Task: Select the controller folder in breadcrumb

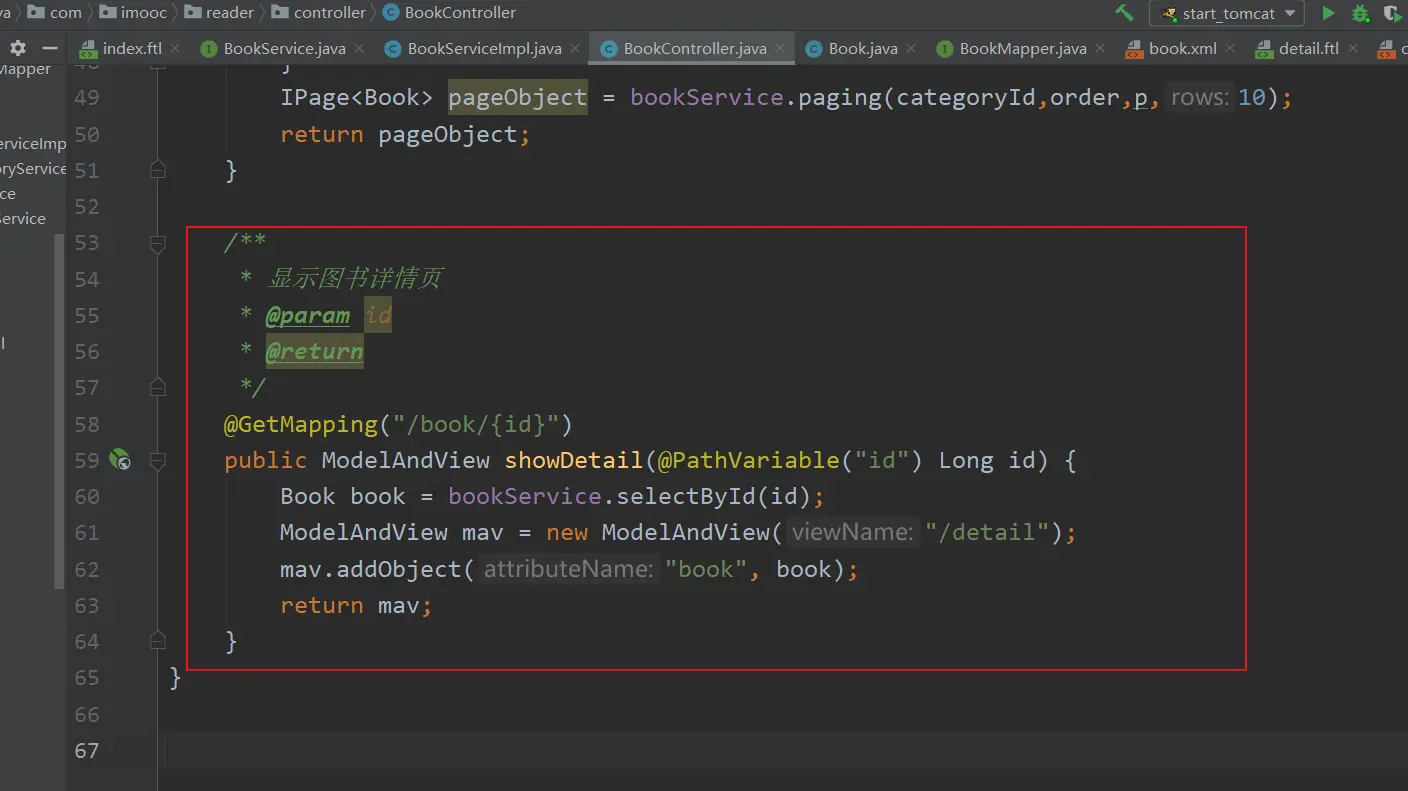Action: click(330, 13)
